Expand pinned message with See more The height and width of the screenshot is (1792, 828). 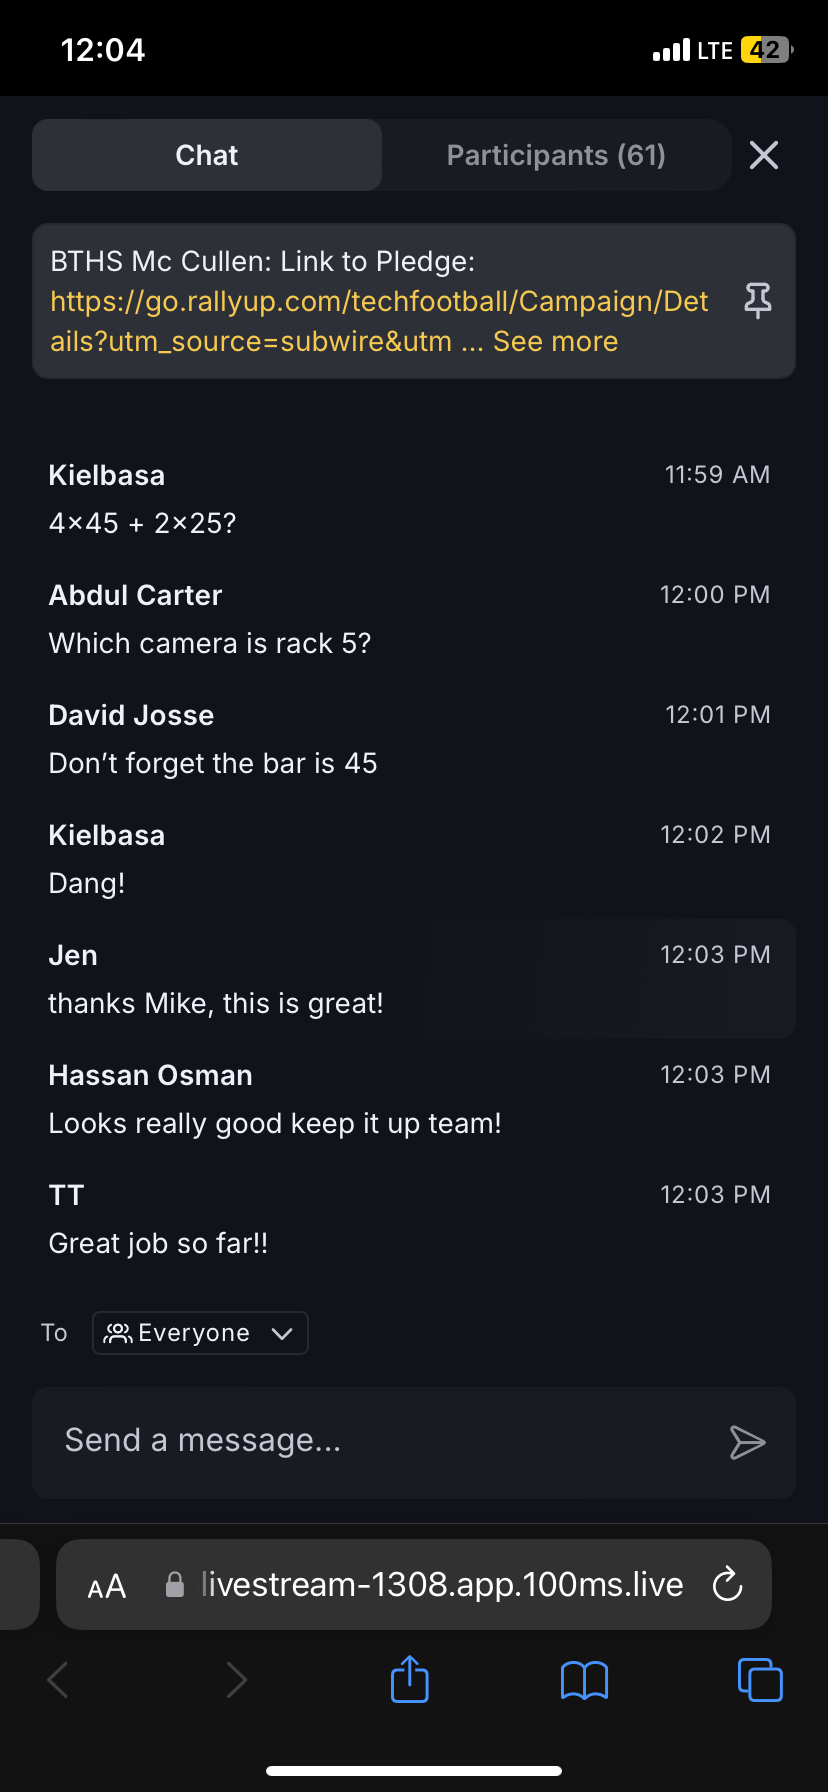555,342
